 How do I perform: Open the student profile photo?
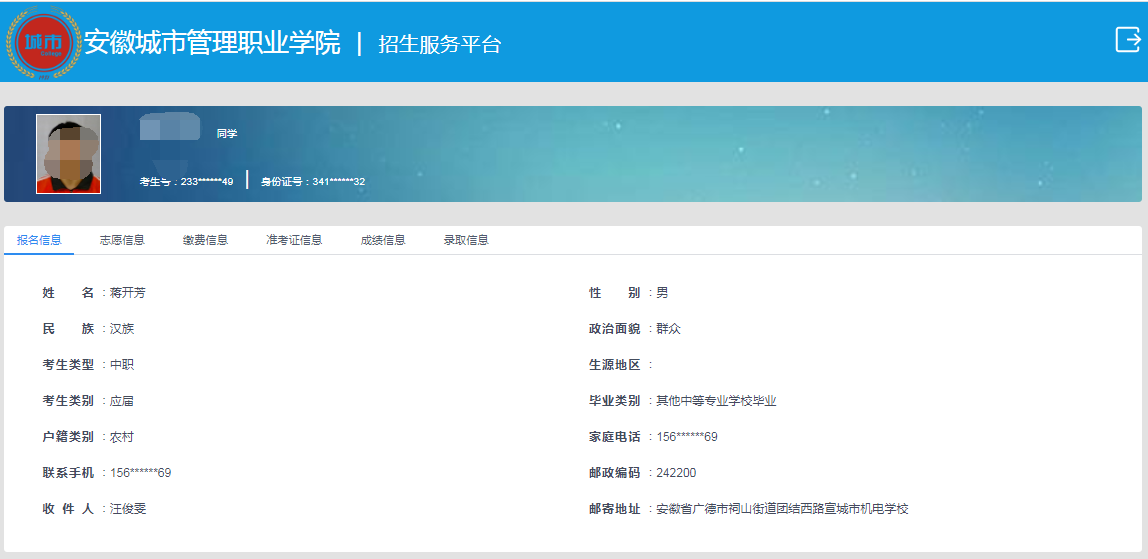pos(68,154)
